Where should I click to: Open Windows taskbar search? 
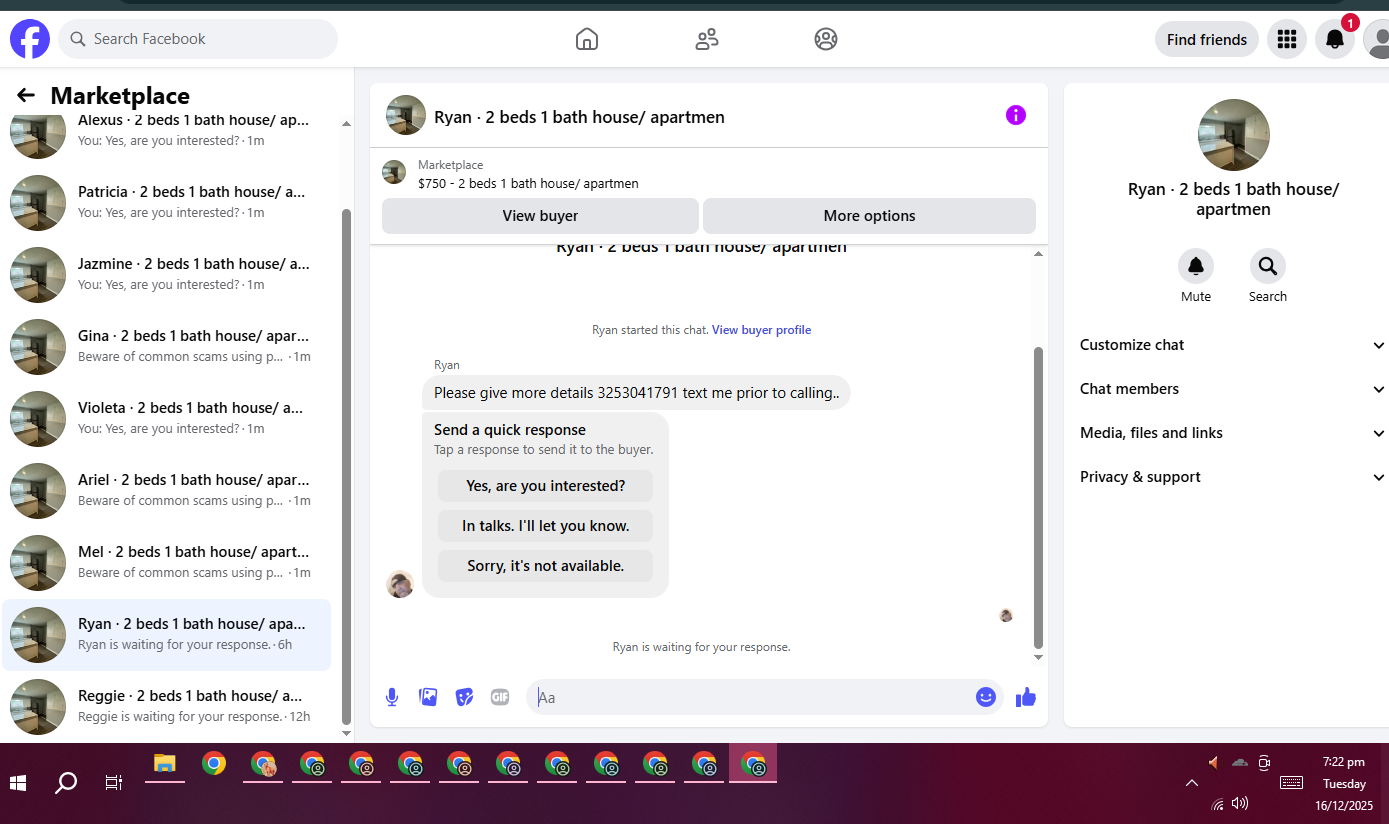[66, 782]
